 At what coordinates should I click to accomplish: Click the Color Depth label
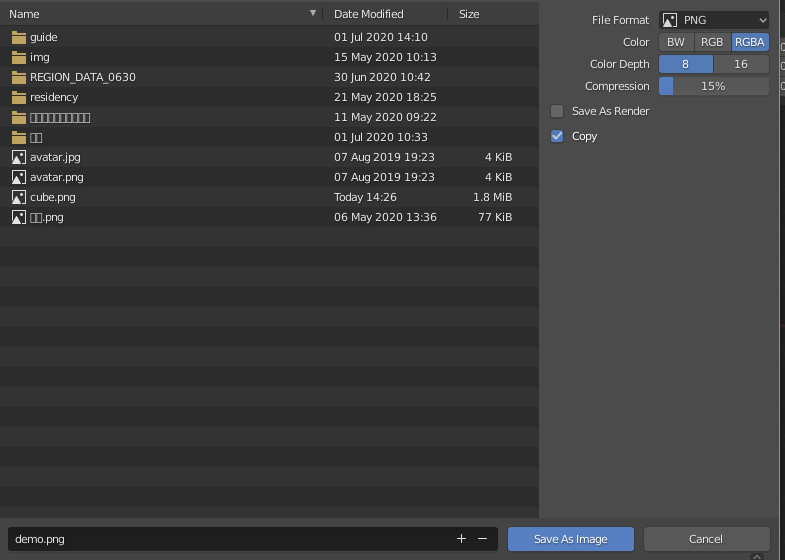[x=619, y=64]
